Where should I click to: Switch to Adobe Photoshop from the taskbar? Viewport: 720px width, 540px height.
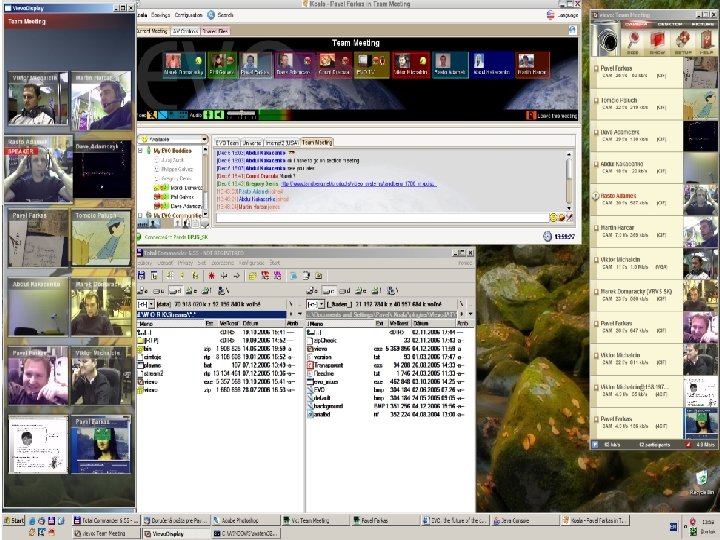click(x=245, y=520)
